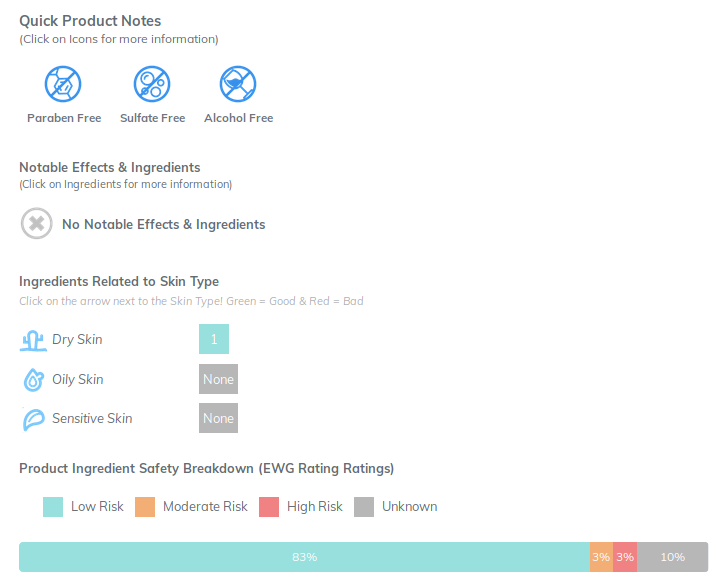Toggle the Unknown legend swatch
Viewport: 720px width, 587px height.
point(364,507)
